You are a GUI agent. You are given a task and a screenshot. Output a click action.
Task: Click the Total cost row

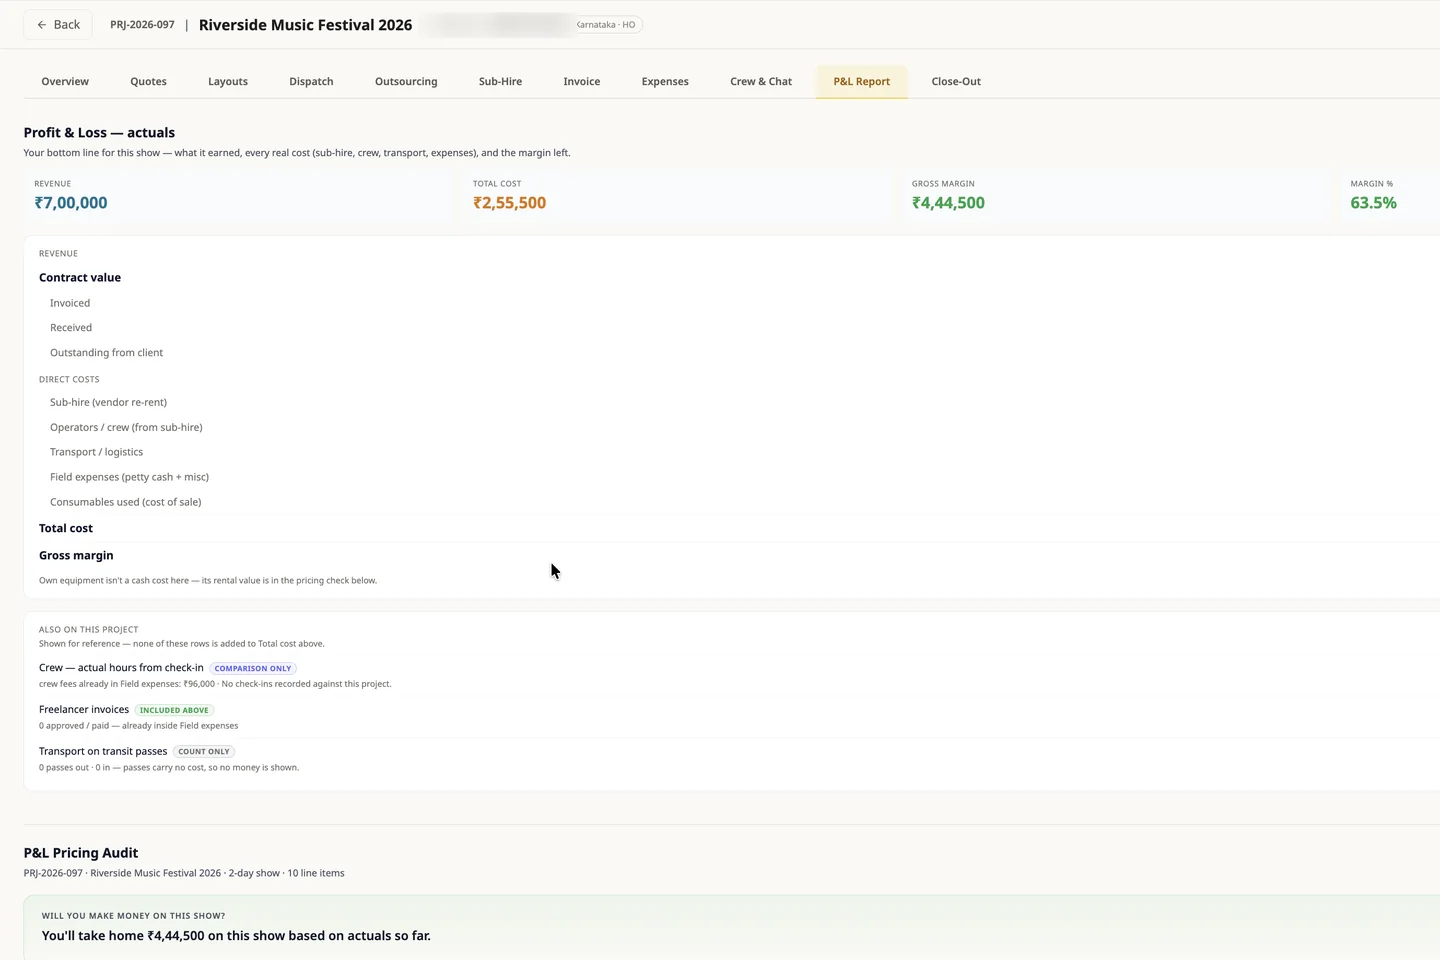click(x=739, y=528)
